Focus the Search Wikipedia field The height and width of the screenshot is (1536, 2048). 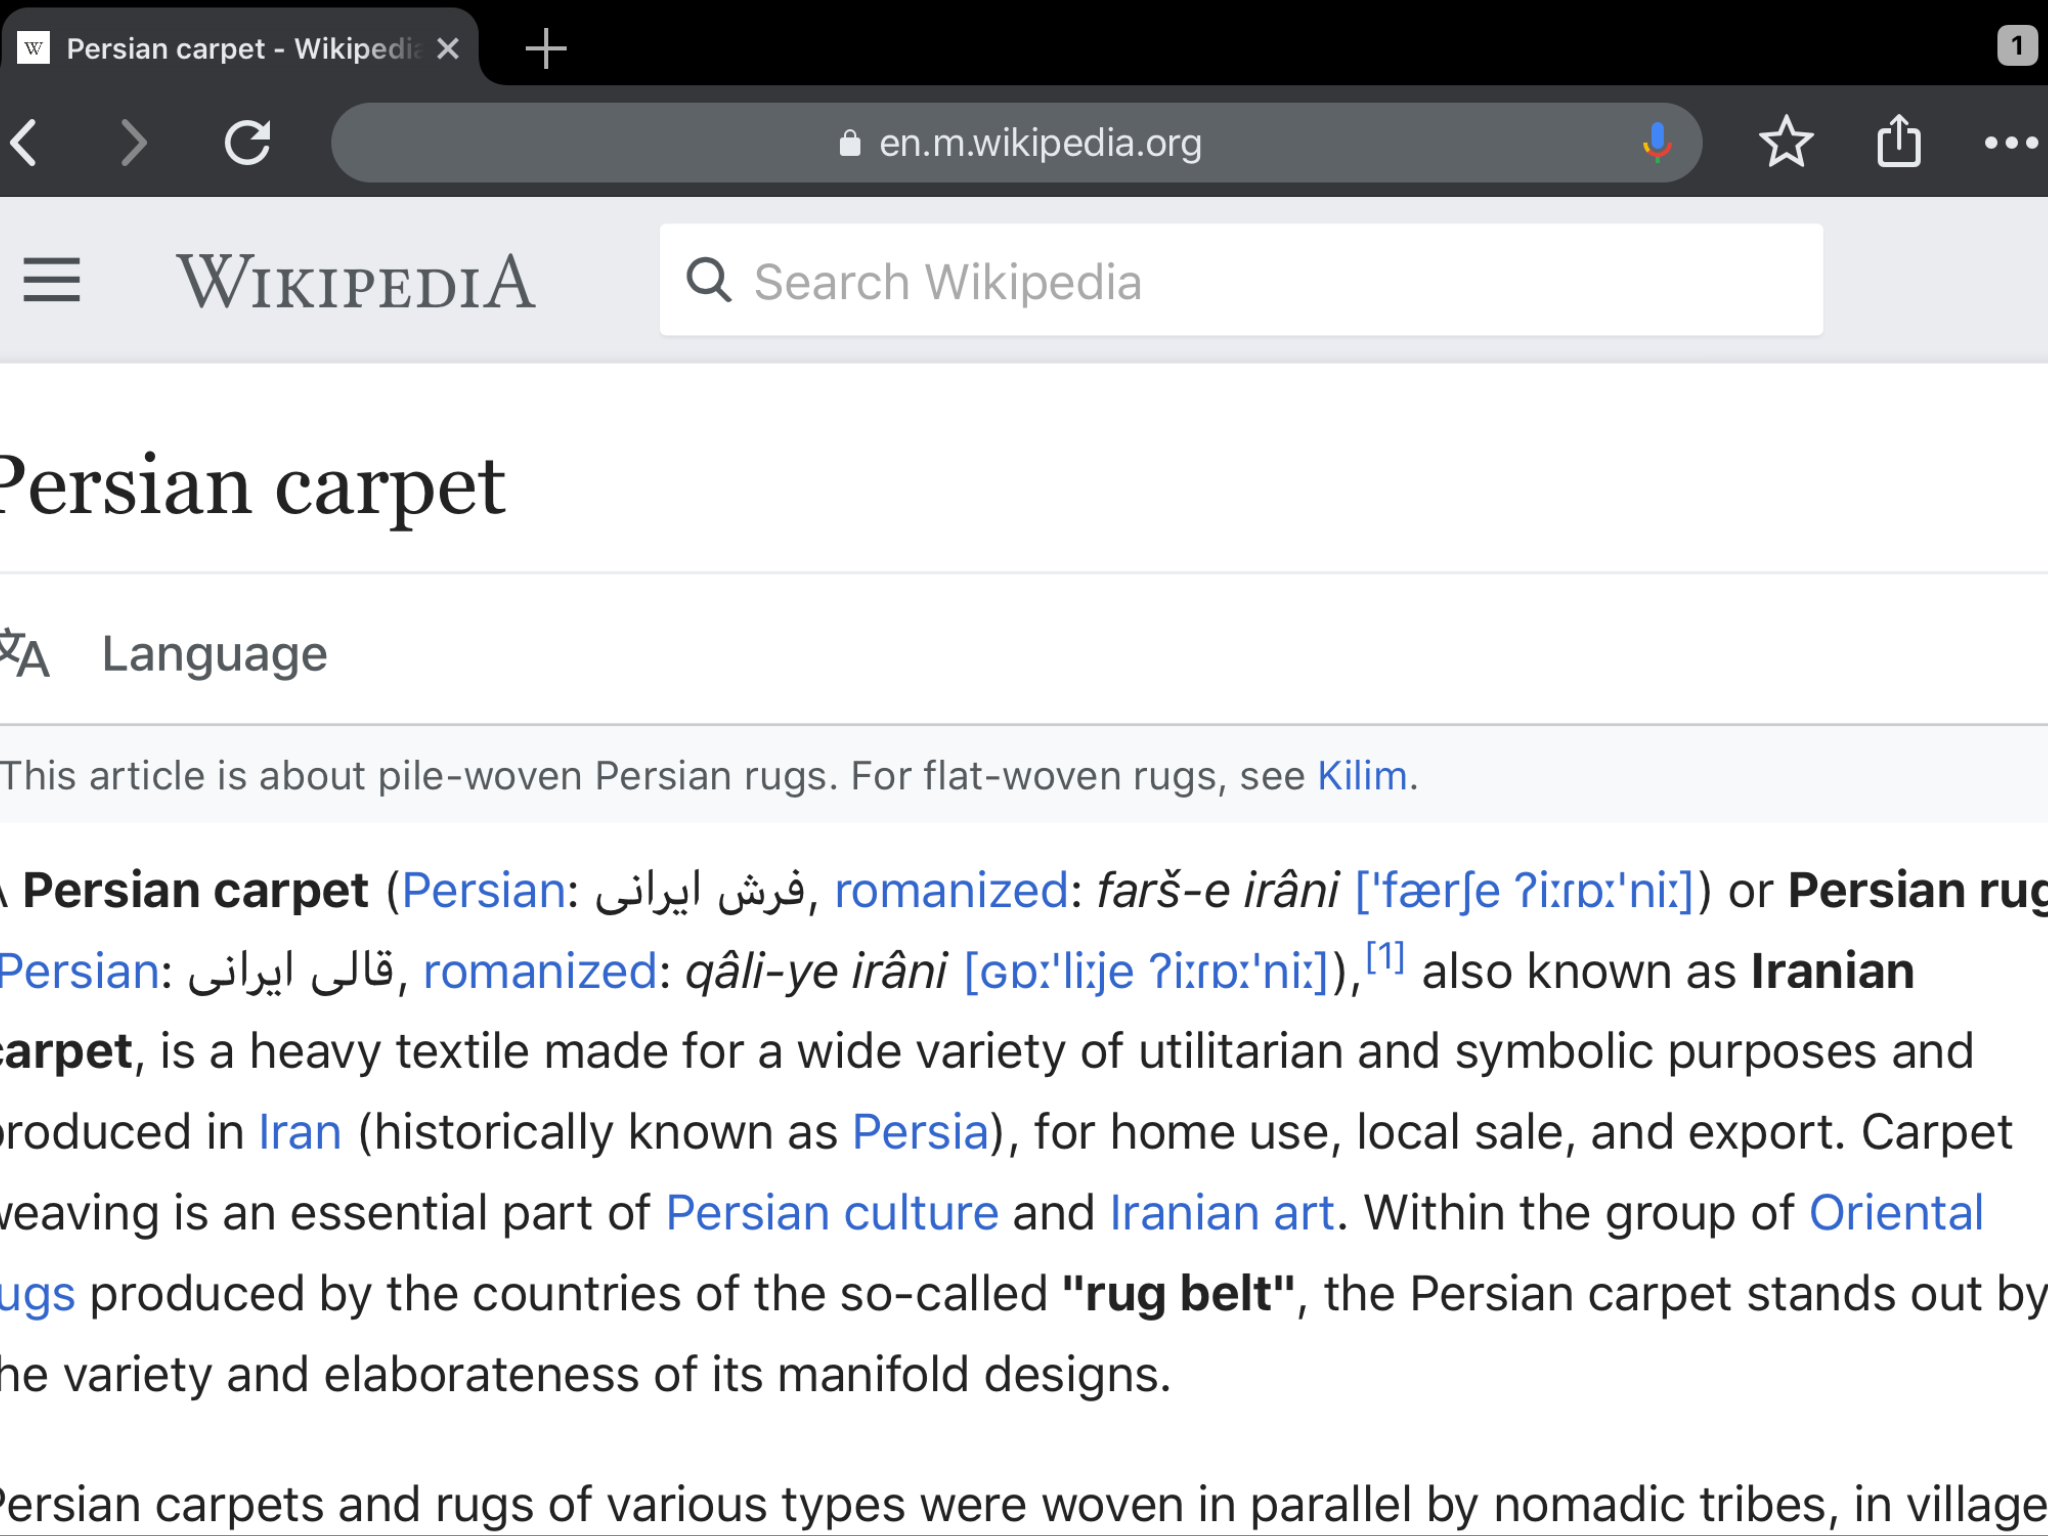point(1241,280)
